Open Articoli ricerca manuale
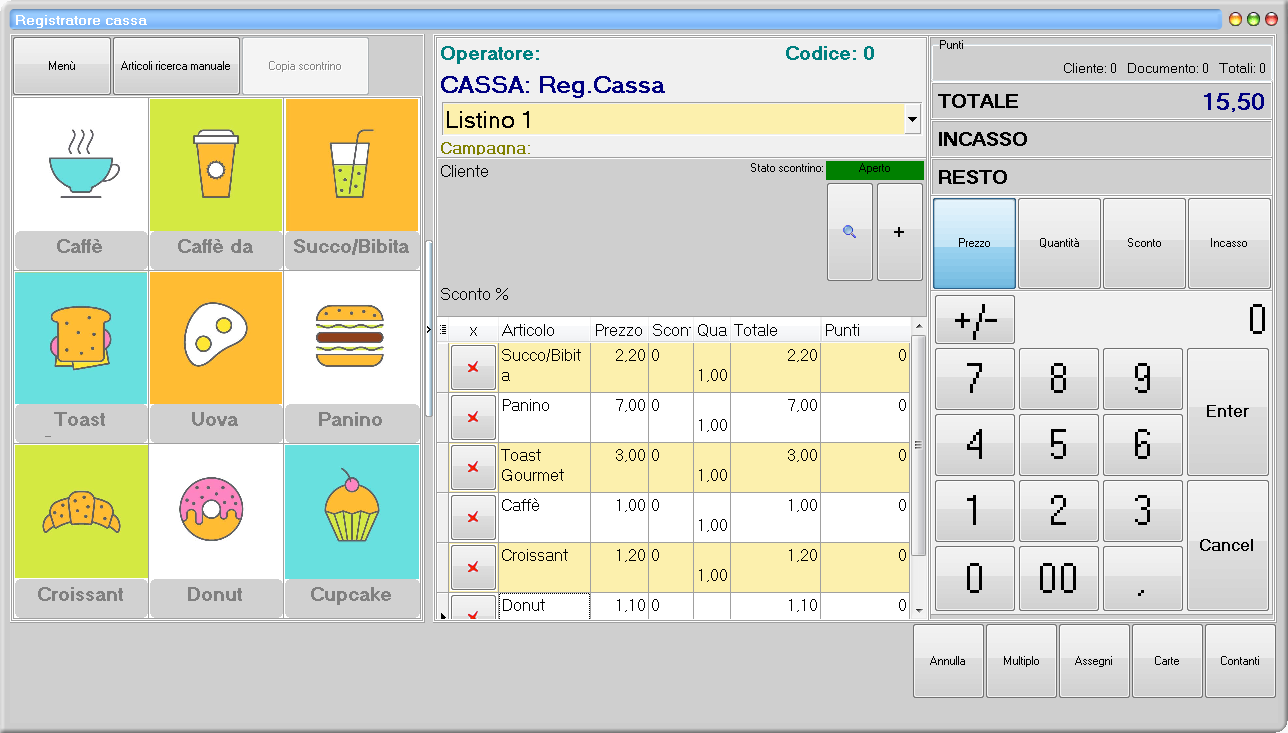Viewport: 1288px width, 733px height. tap(176, 66)
